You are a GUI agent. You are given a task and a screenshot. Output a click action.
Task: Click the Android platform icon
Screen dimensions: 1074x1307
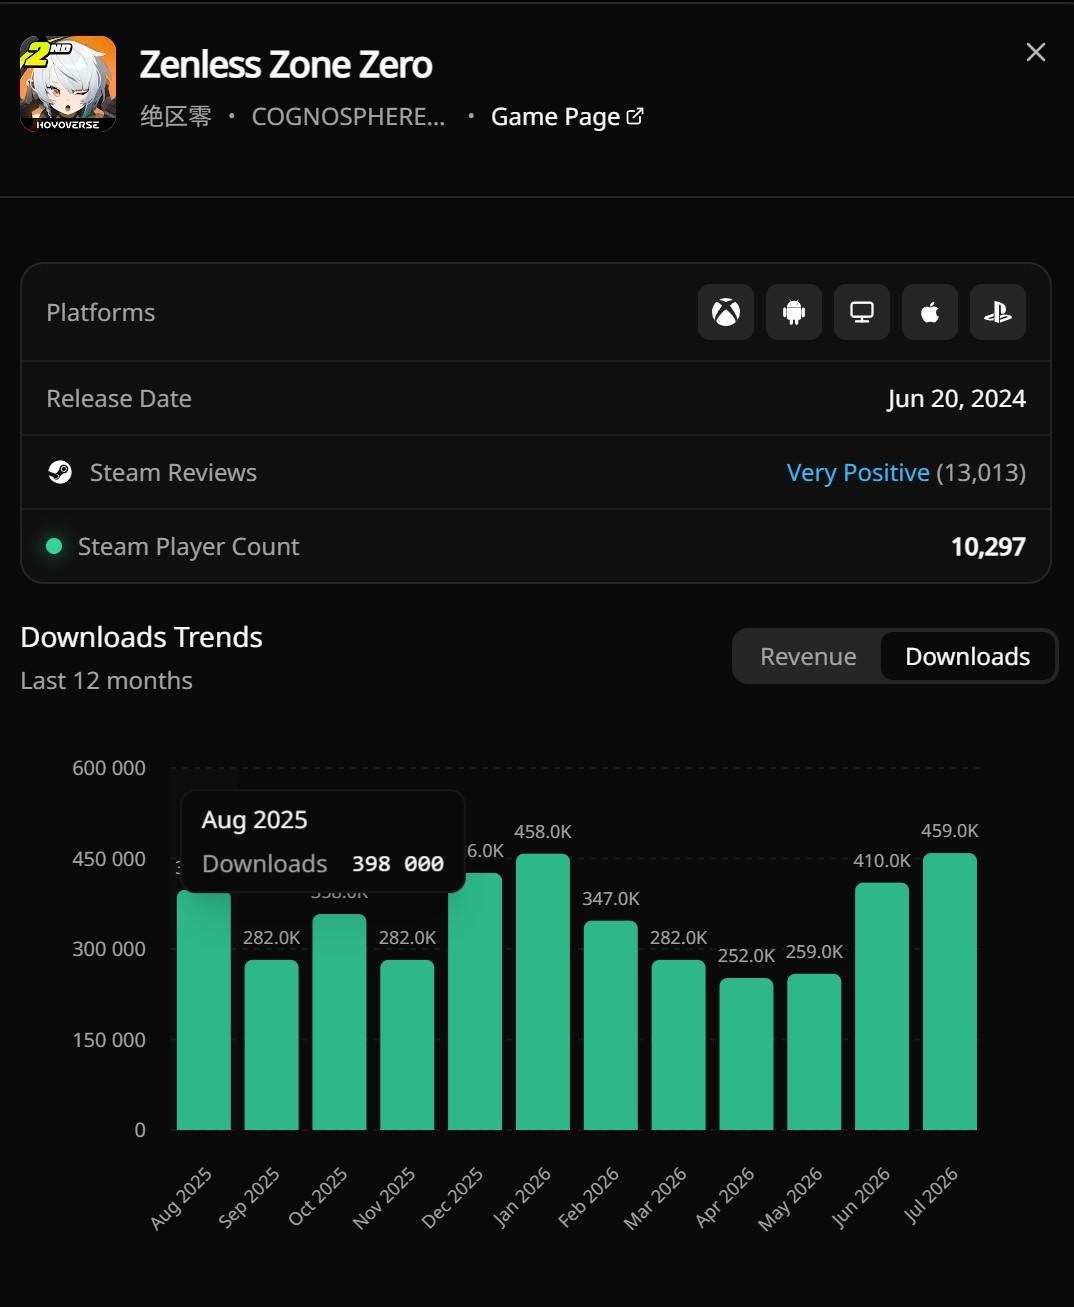[794, 312]
